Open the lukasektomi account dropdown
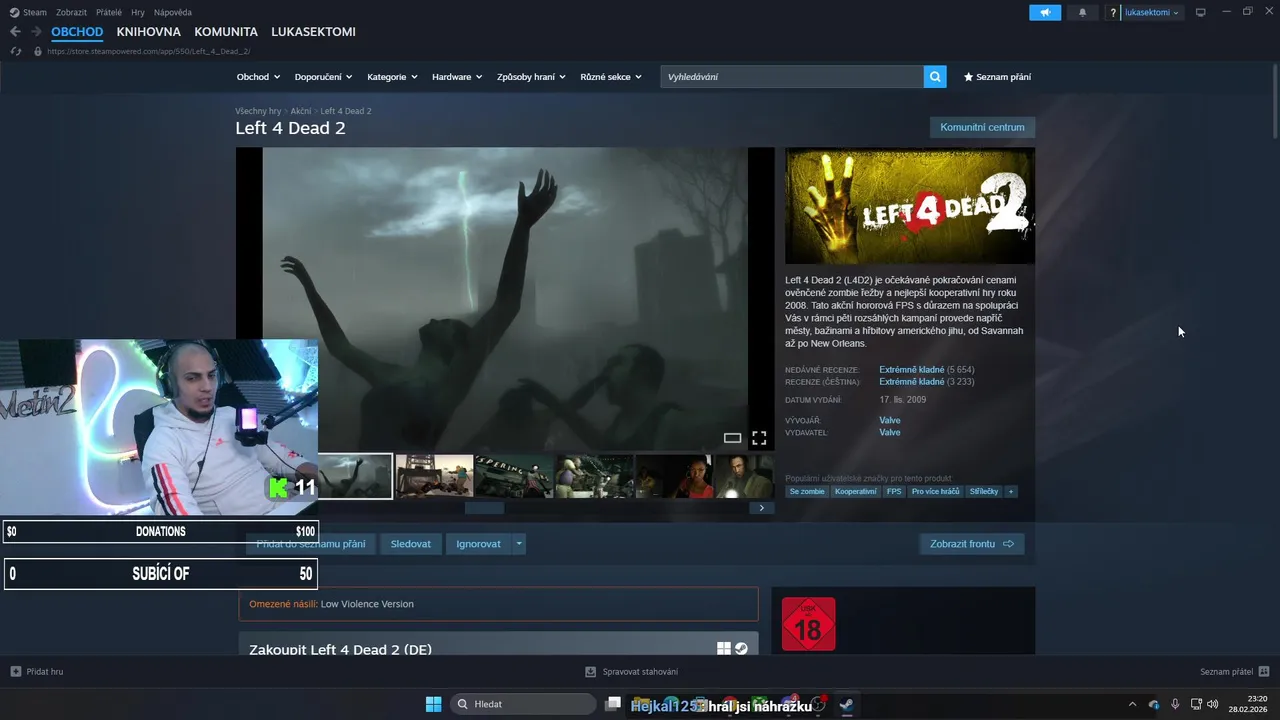Image resolution: width=1280 pixels, height=720 pixels. pyautogui.click(x=1152, y=13)
